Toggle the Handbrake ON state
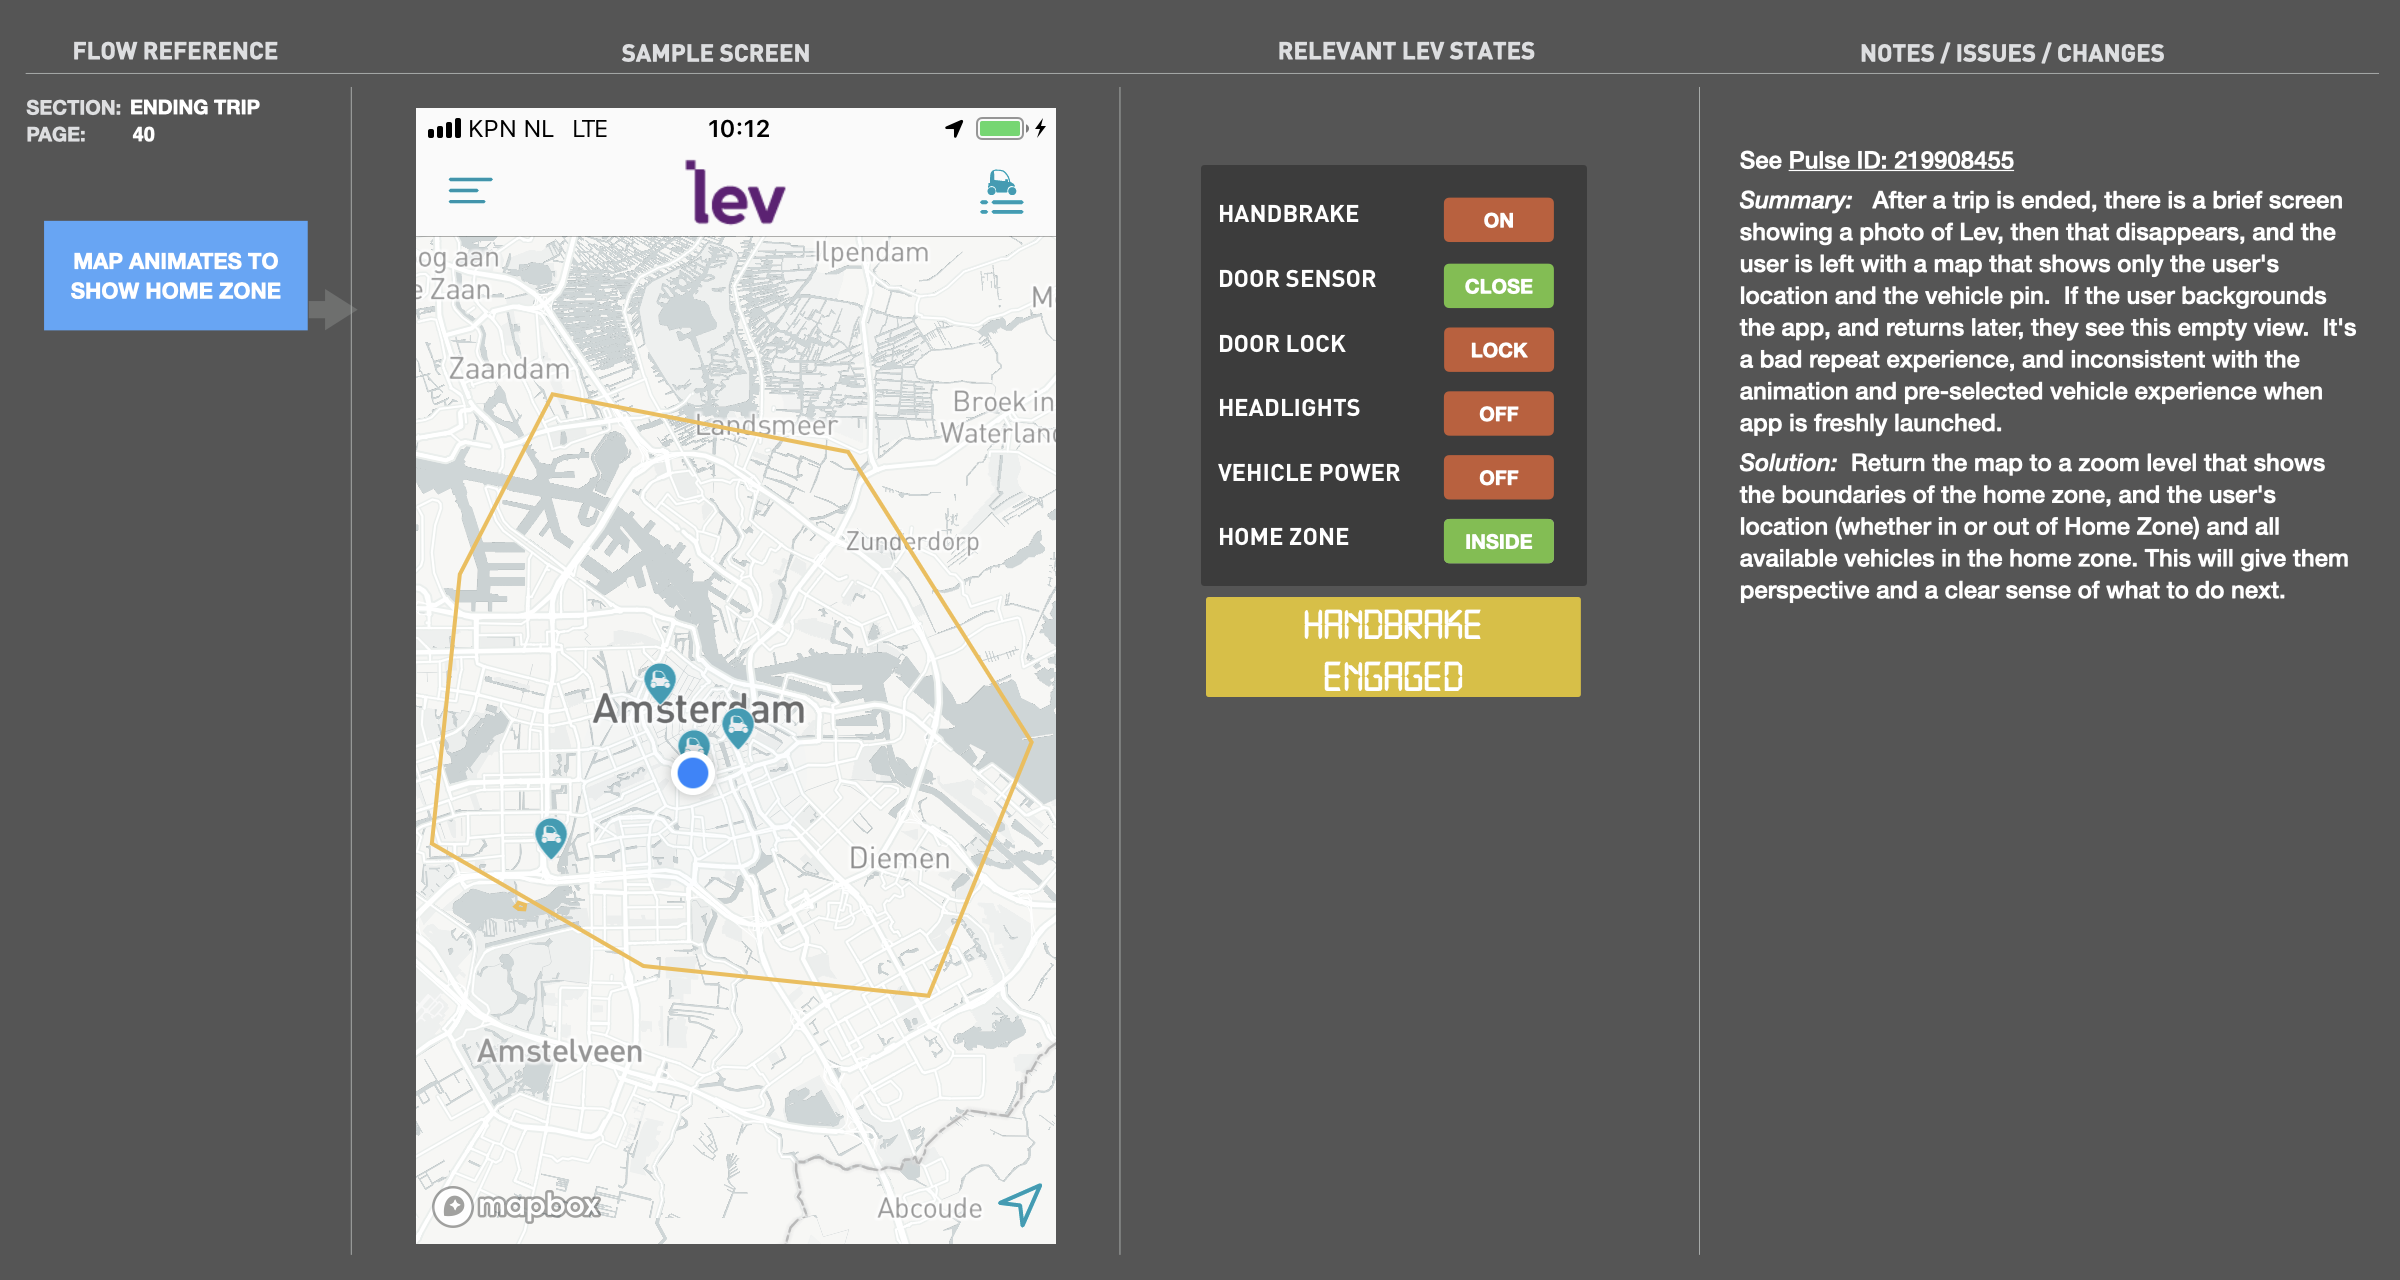The image size is (2400, 1280). 1497,220
